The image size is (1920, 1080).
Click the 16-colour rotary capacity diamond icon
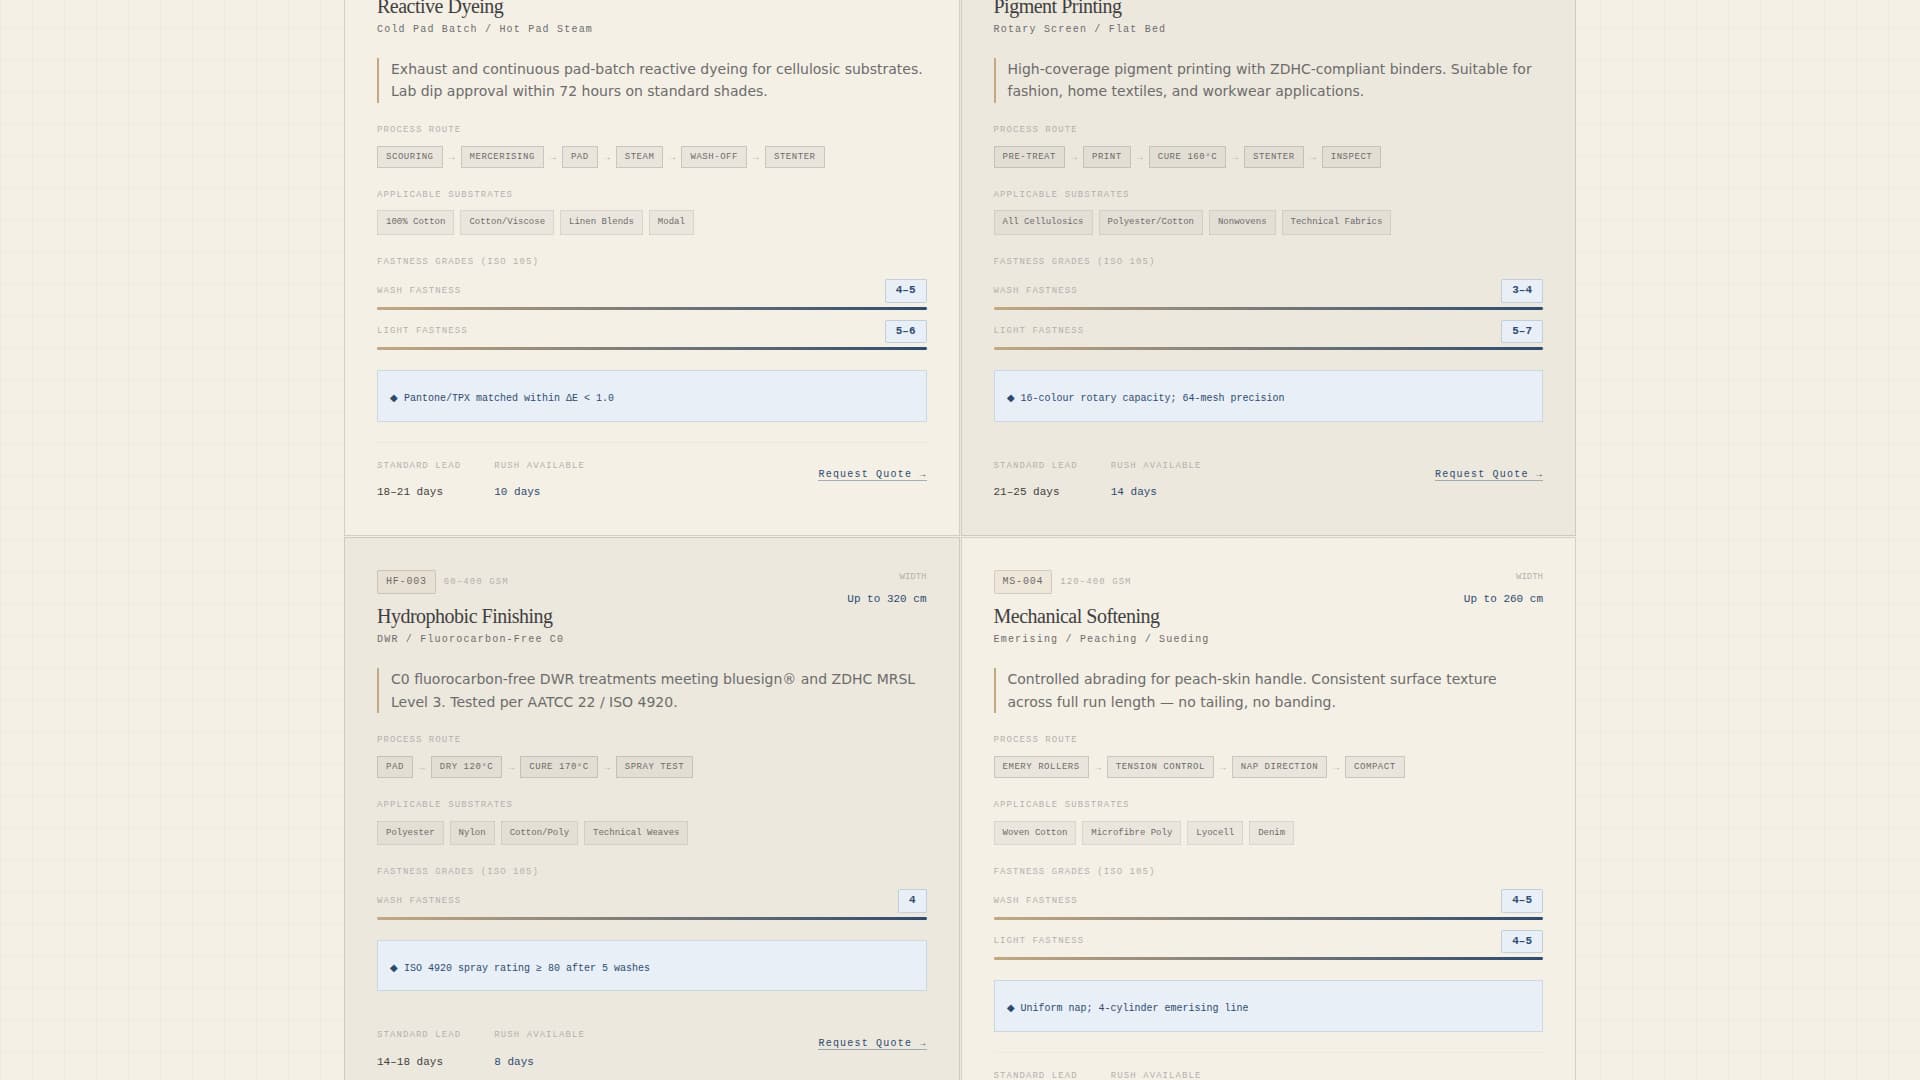1010,398
